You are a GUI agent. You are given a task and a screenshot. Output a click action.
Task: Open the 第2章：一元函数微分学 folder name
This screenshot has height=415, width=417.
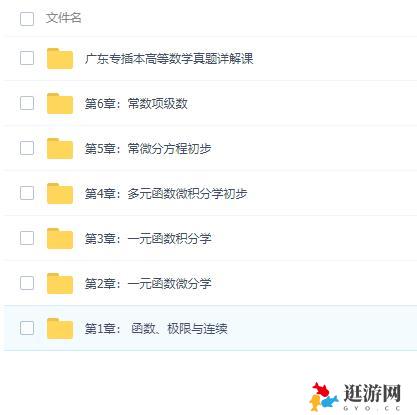click(x=148, y=284)
